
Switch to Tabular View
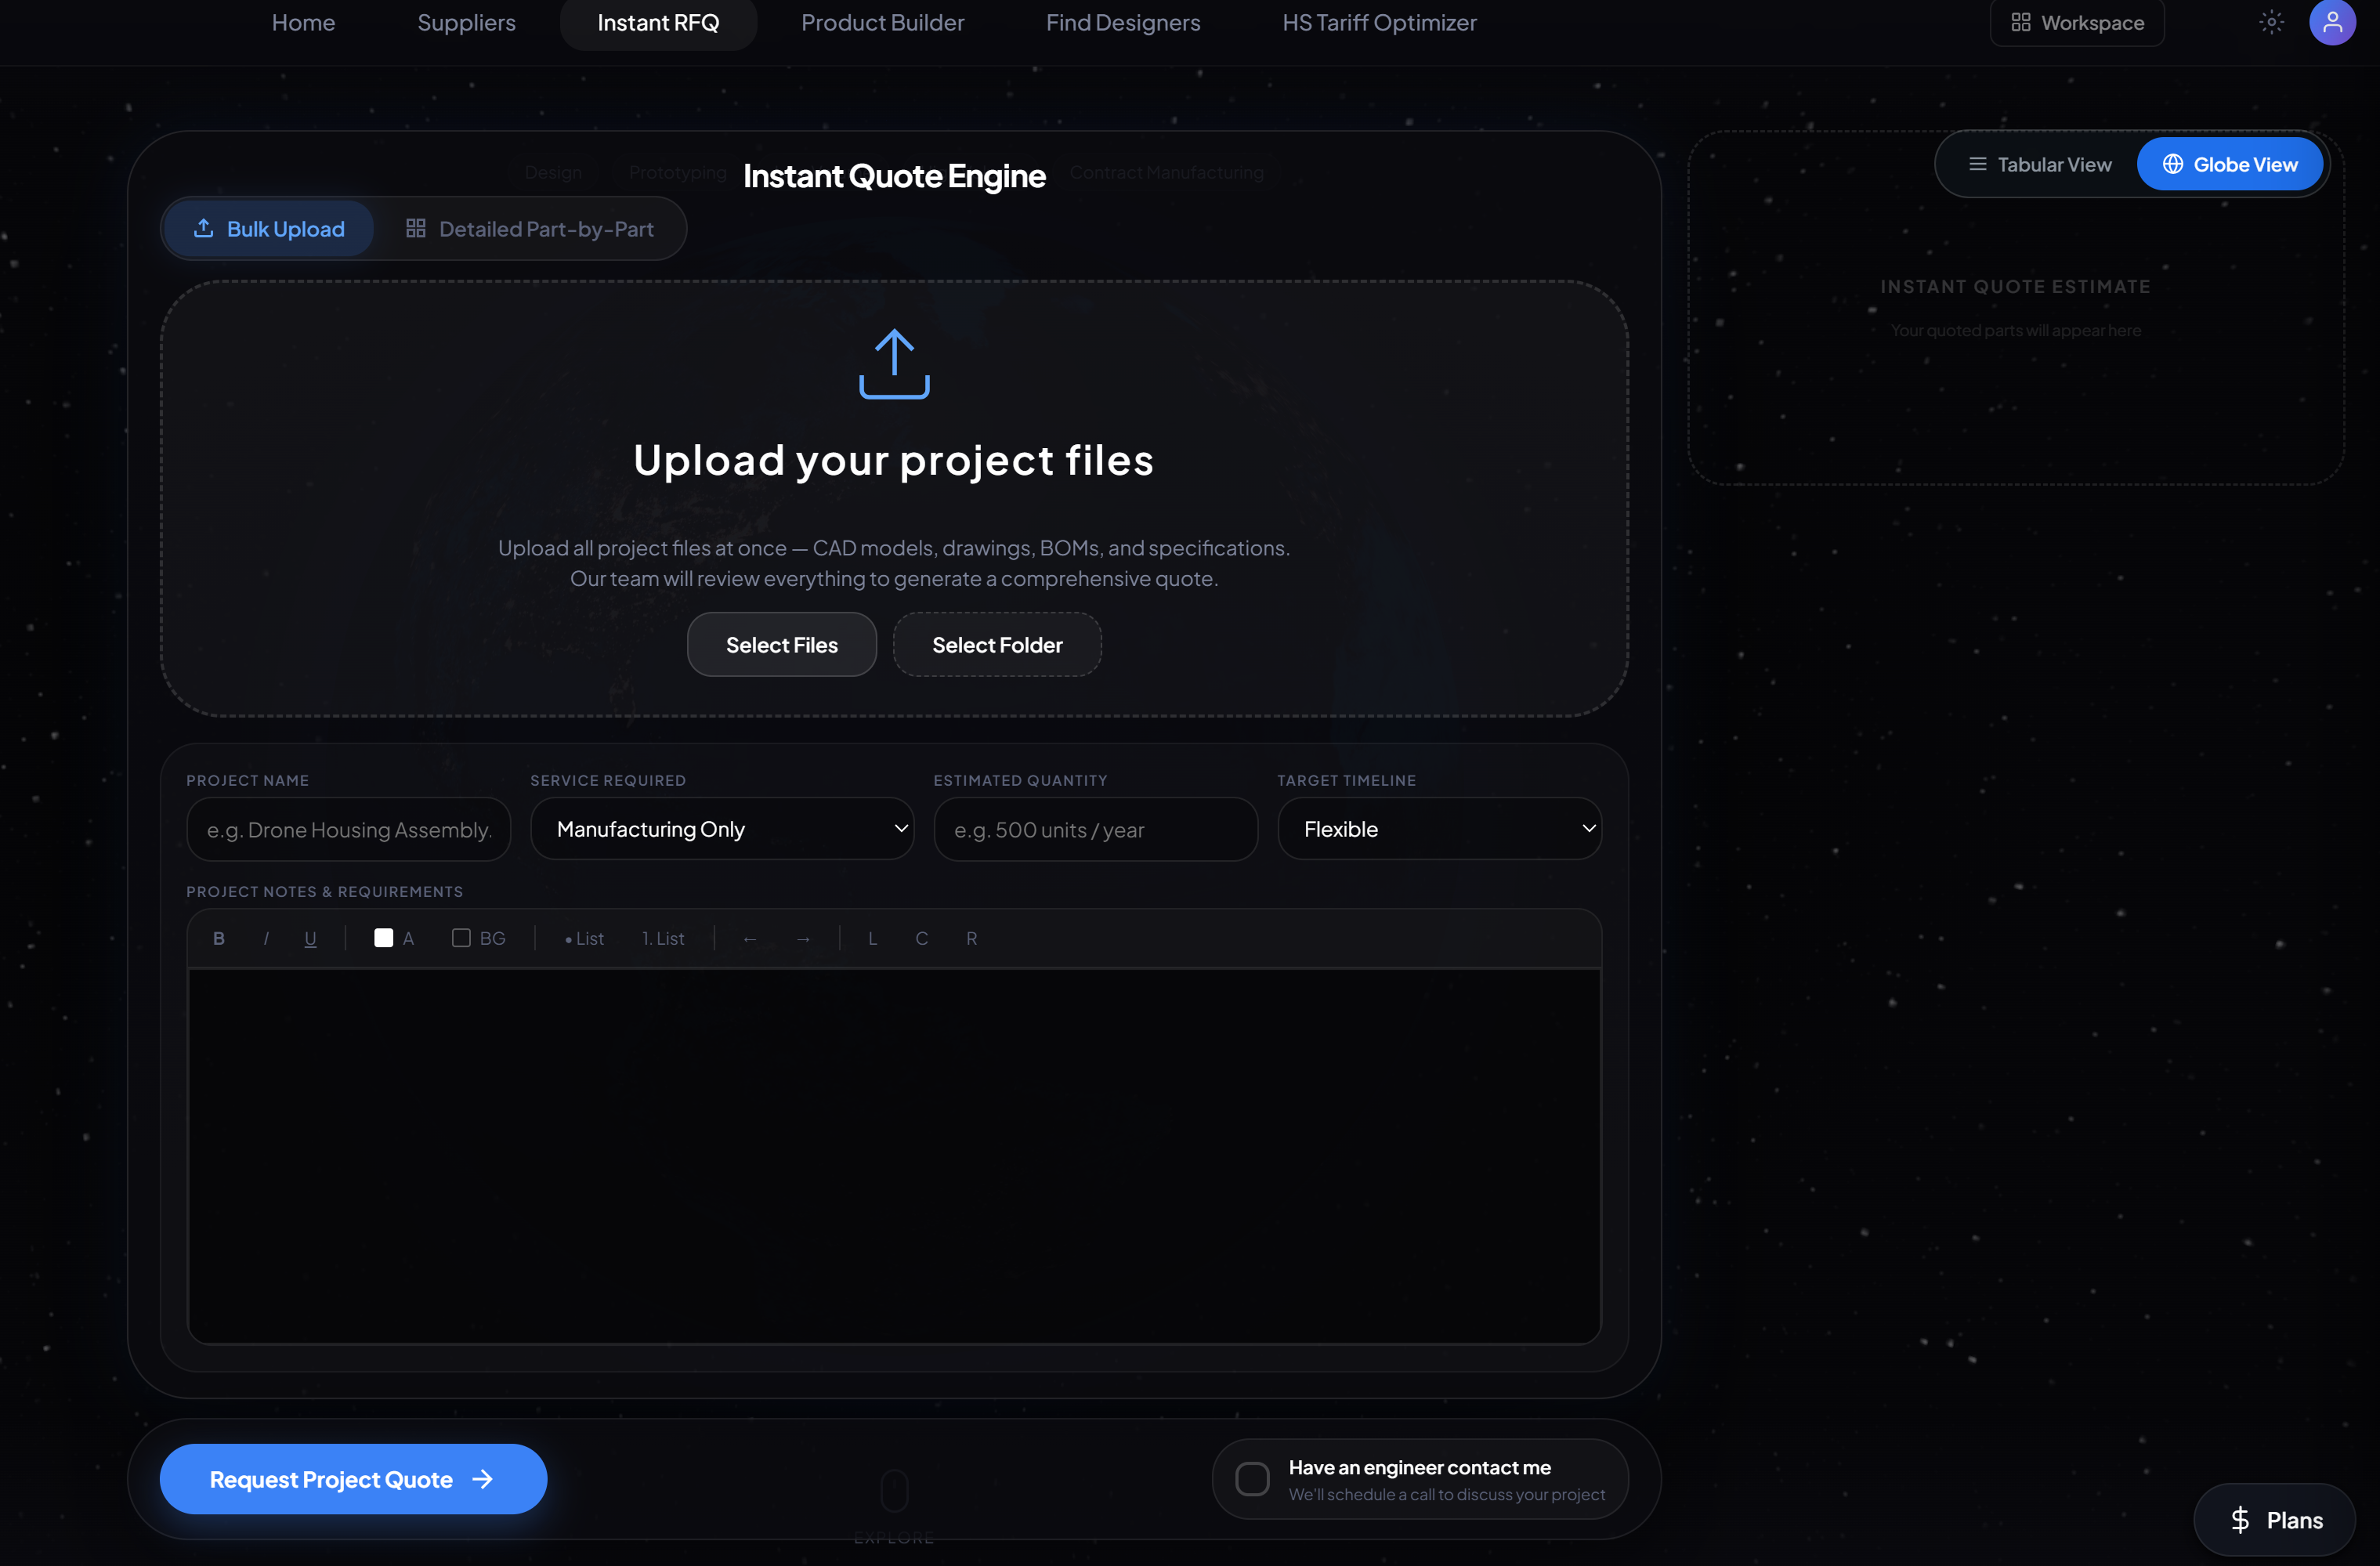2040,164
